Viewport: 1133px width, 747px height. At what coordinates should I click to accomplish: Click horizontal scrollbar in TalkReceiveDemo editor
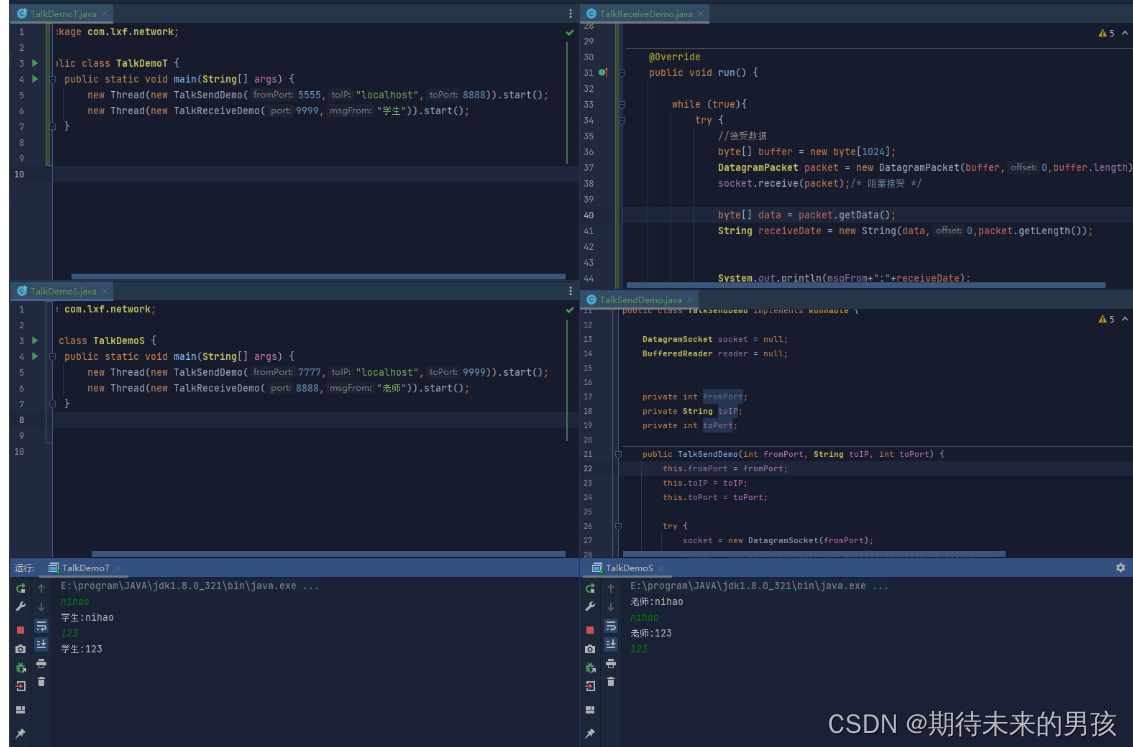866,285
